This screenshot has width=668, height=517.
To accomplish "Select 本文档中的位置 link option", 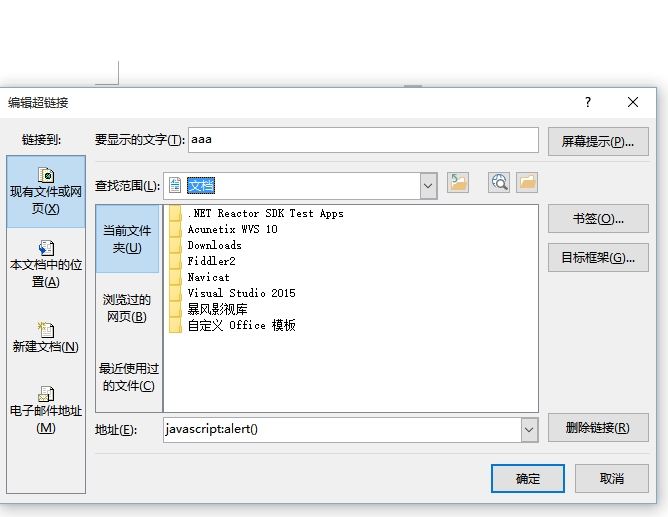I will (46, 264).
